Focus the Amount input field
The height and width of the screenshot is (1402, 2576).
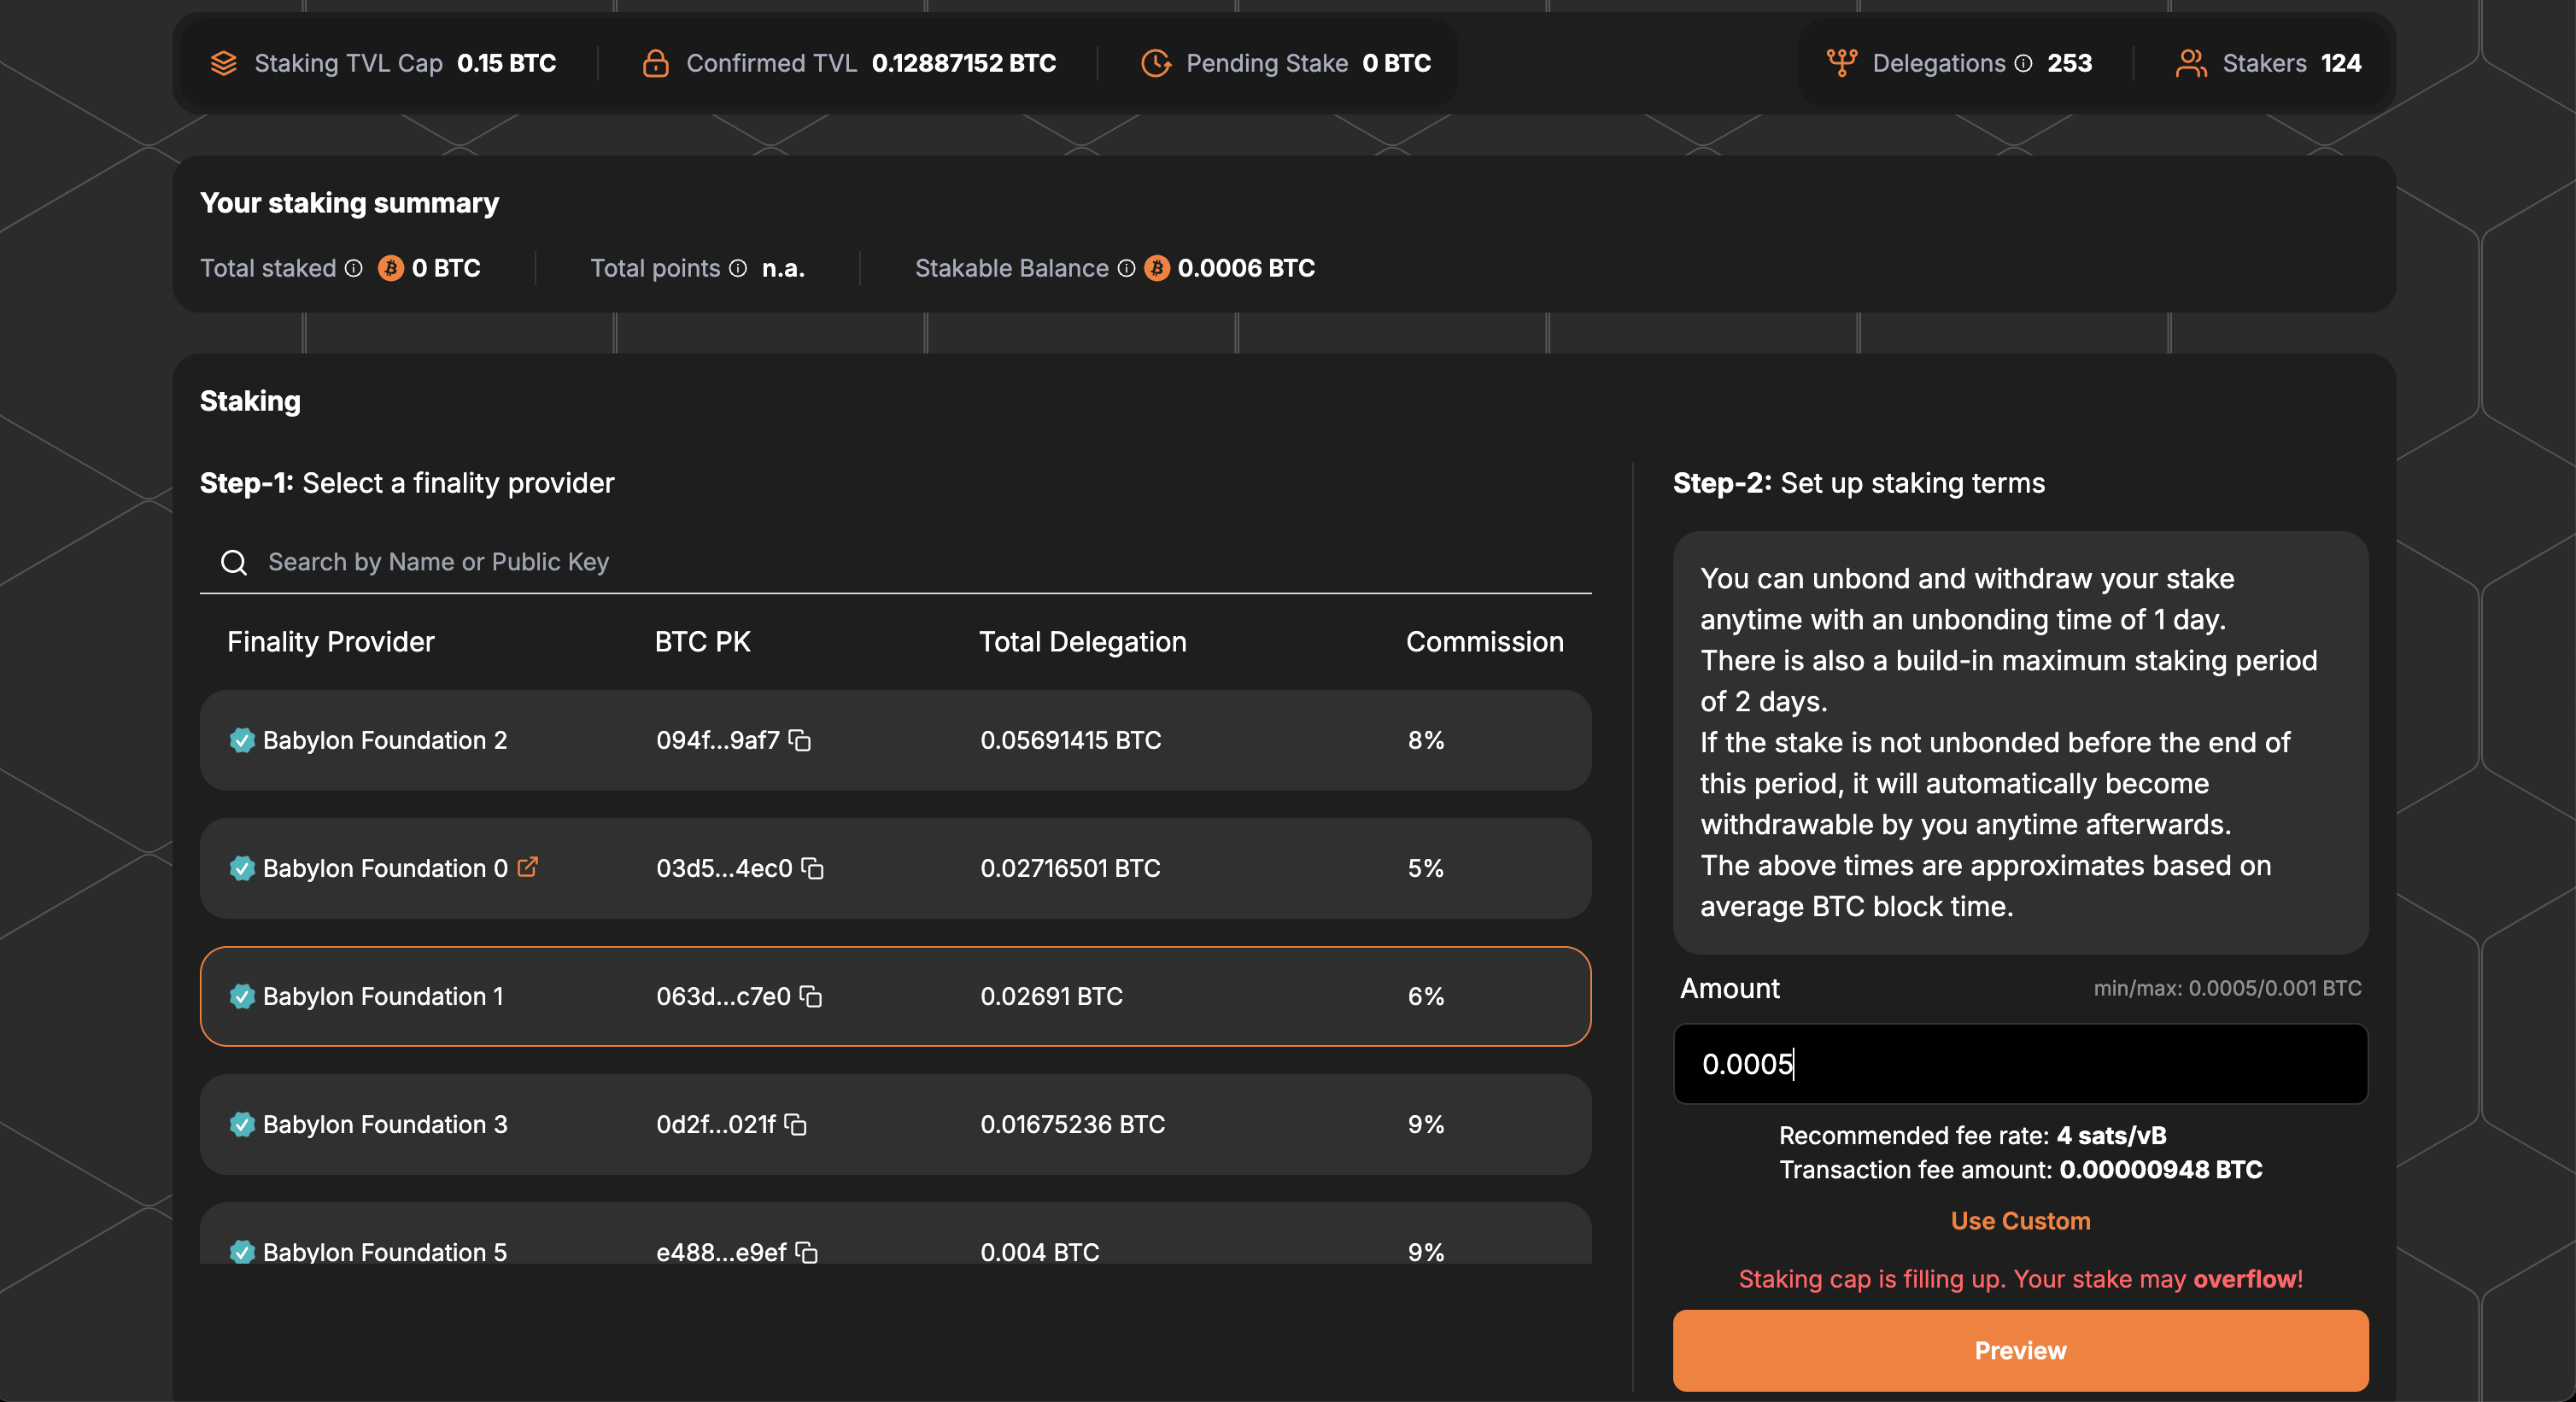coord(2020,1064)
